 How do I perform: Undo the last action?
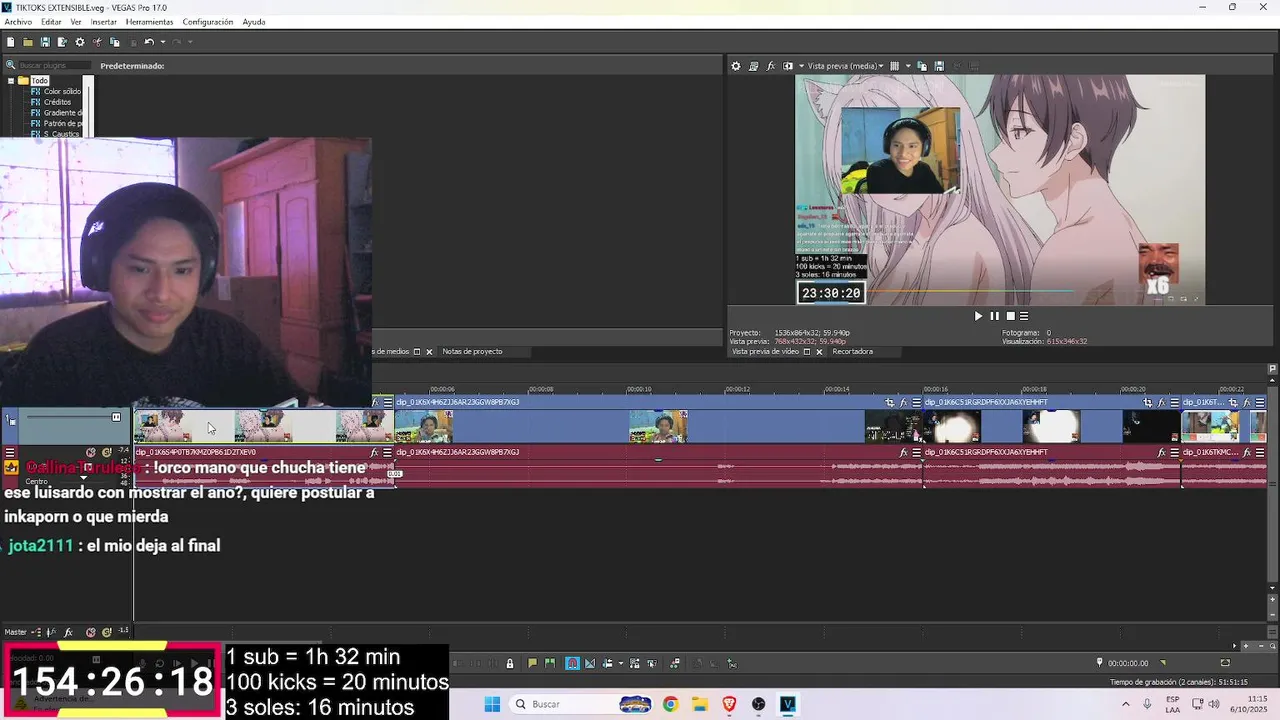click(x=149, y=42)
